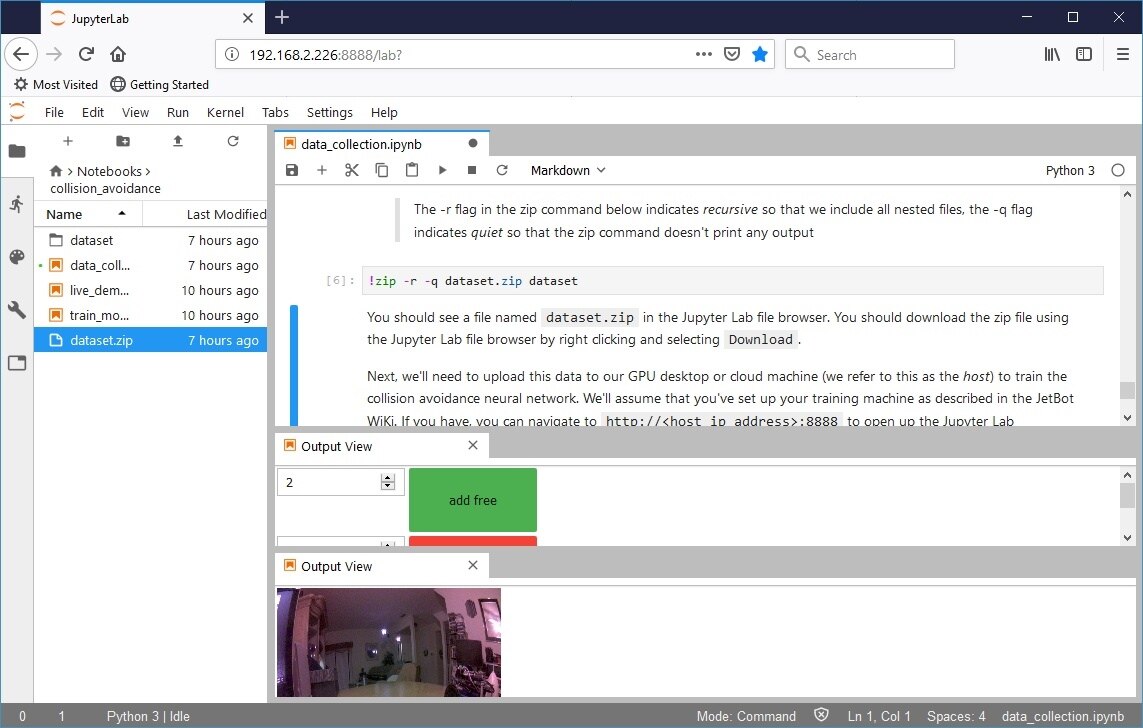Screen dimensions: 1143x728
Task: Select the dataset.zip file
Action: tap(101, 341)
